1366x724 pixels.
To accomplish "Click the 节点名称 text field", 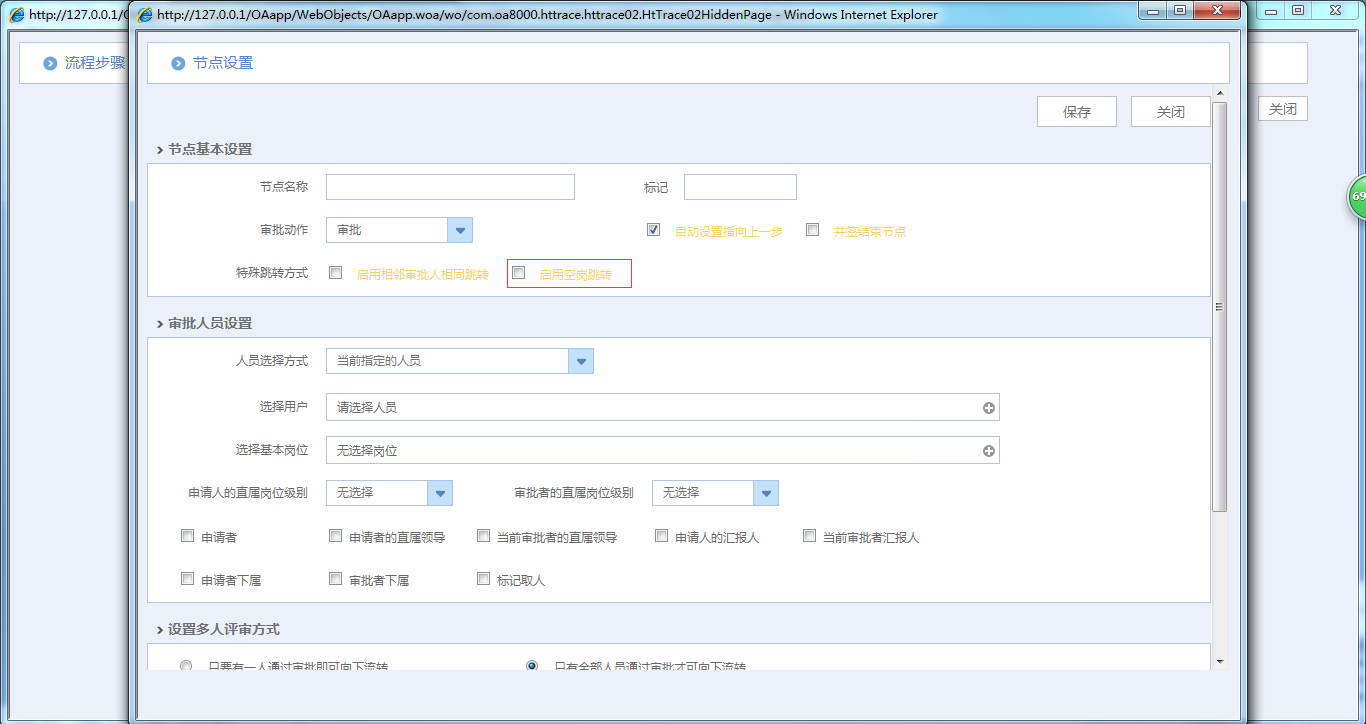I will click(x=450, y=187).
